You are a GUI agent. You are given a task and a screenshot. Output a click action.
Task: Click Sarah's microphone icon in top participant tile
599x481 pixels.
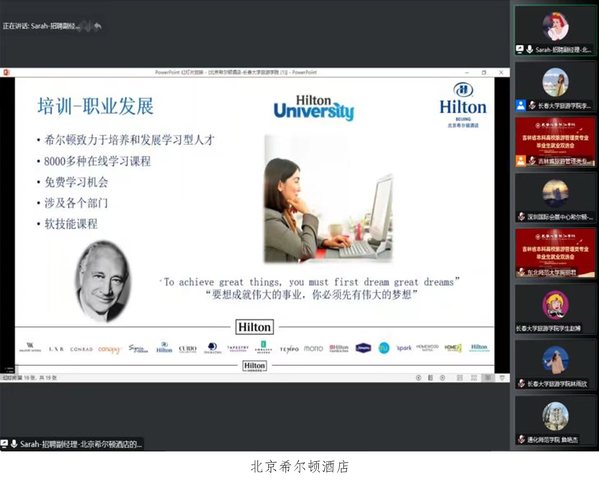tap(529, 49)
